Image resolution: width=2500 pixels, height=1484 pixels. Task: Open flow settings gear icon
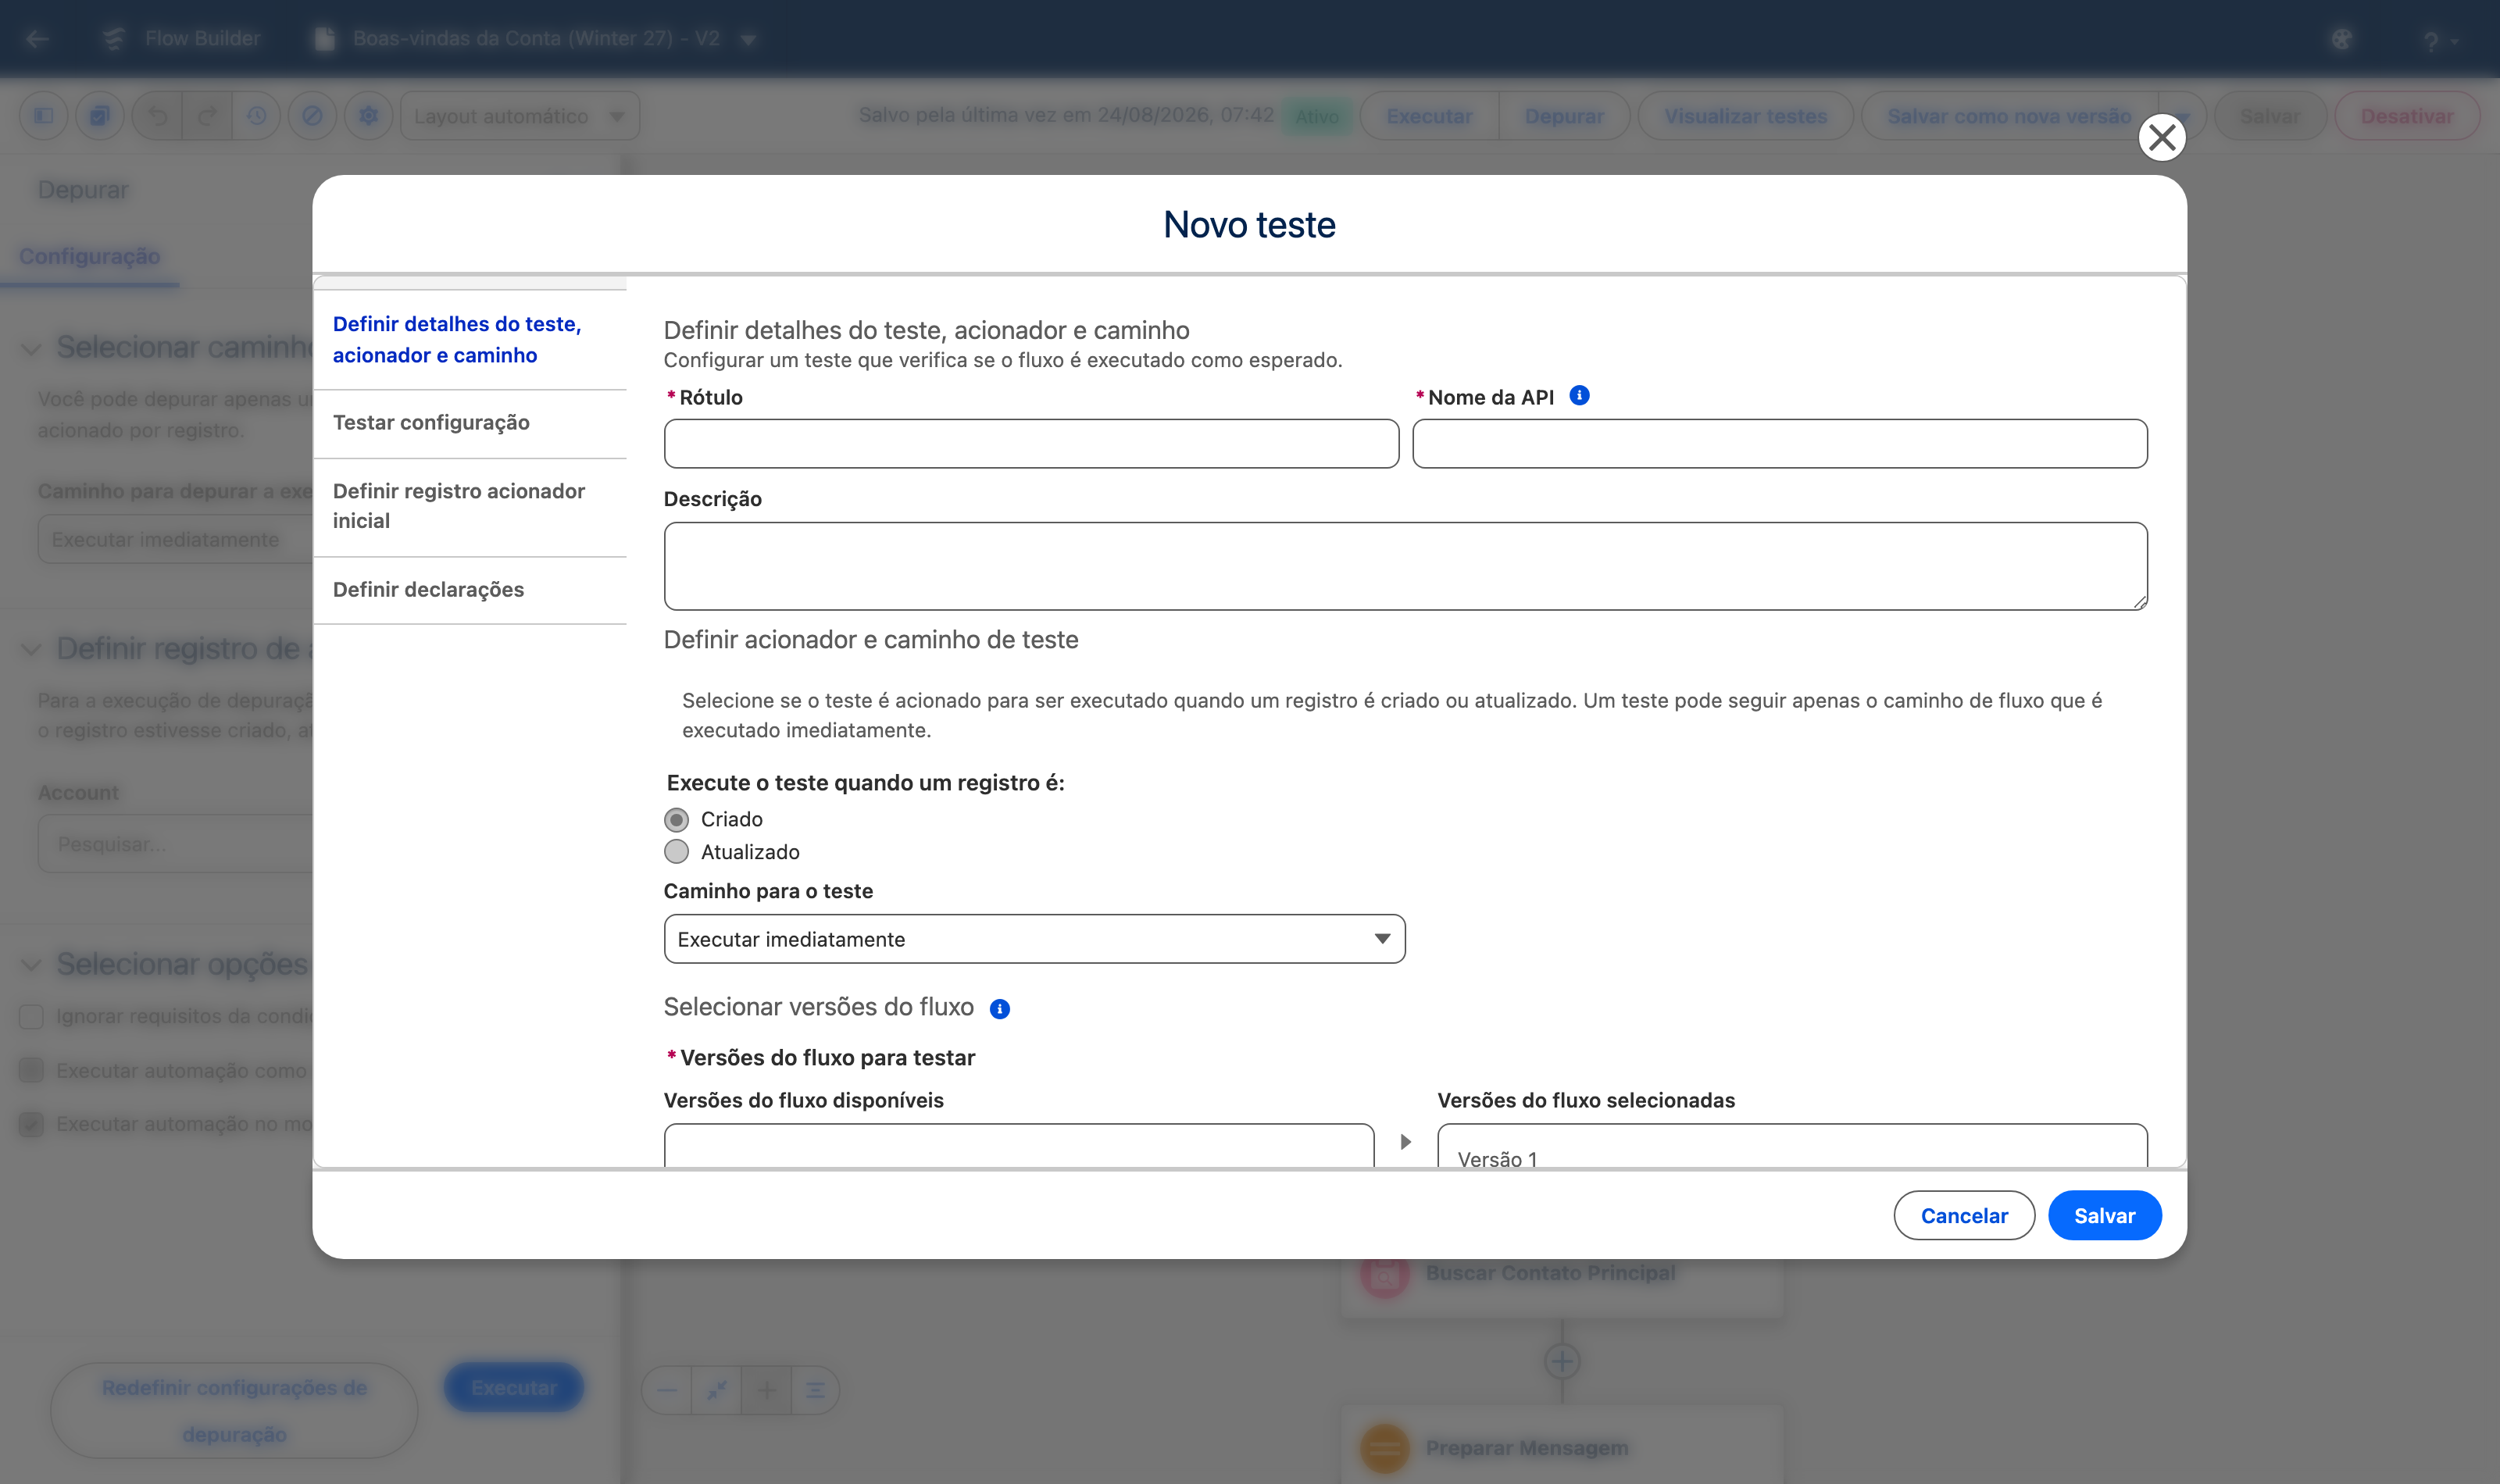(369, 116)
